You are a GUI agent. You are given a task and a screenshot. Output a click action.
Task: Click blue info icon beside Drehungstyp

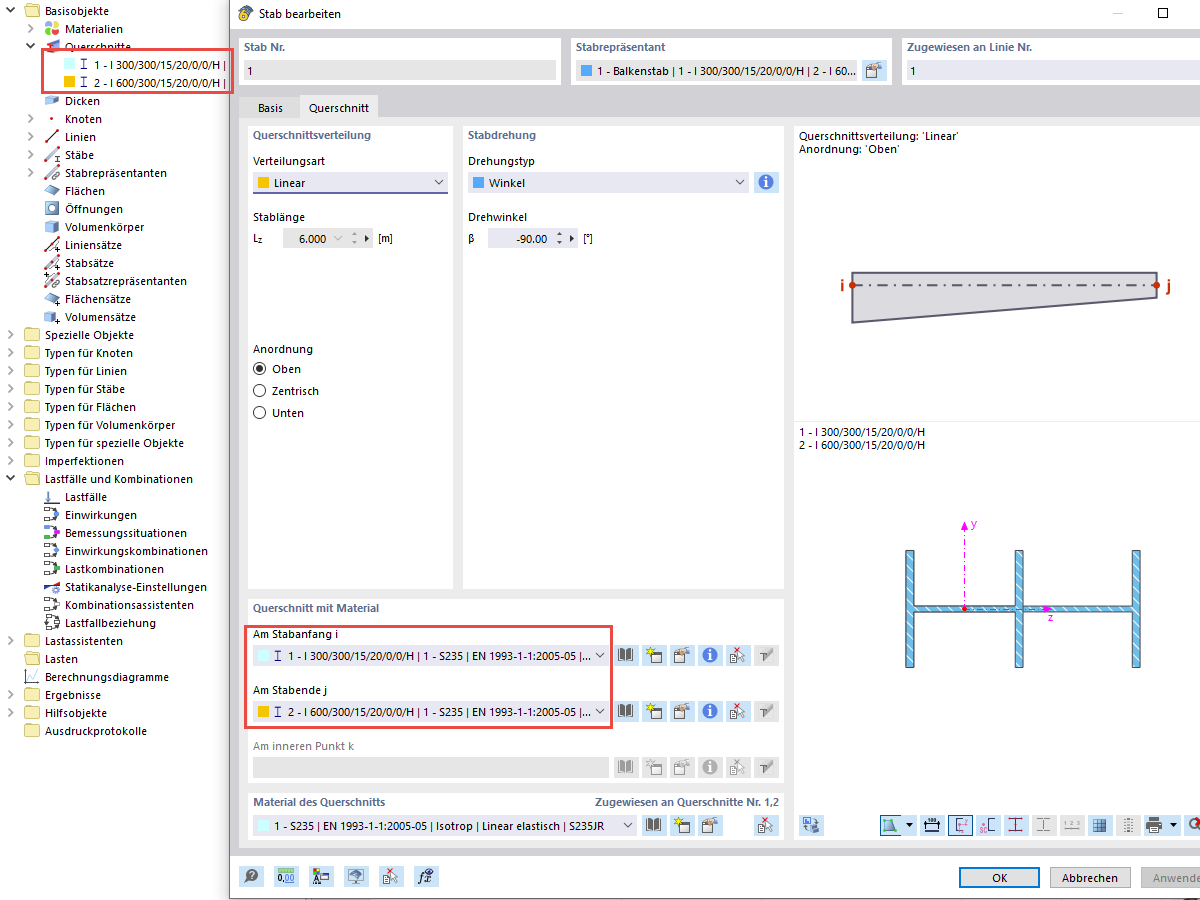pyautogui.click(x=766, y=183)
